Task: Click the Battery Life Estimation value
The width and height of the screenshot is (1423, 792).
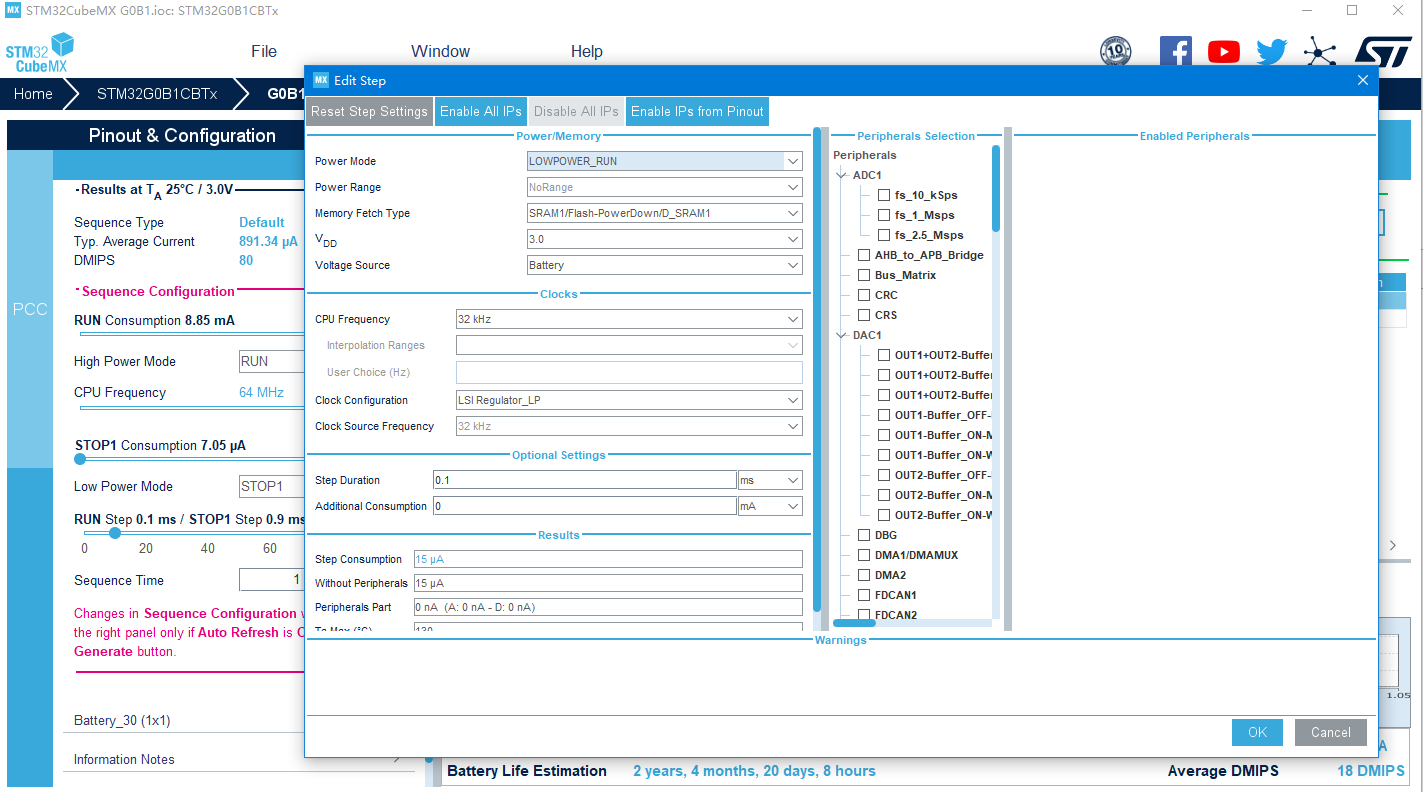Action: coord(754,771)
